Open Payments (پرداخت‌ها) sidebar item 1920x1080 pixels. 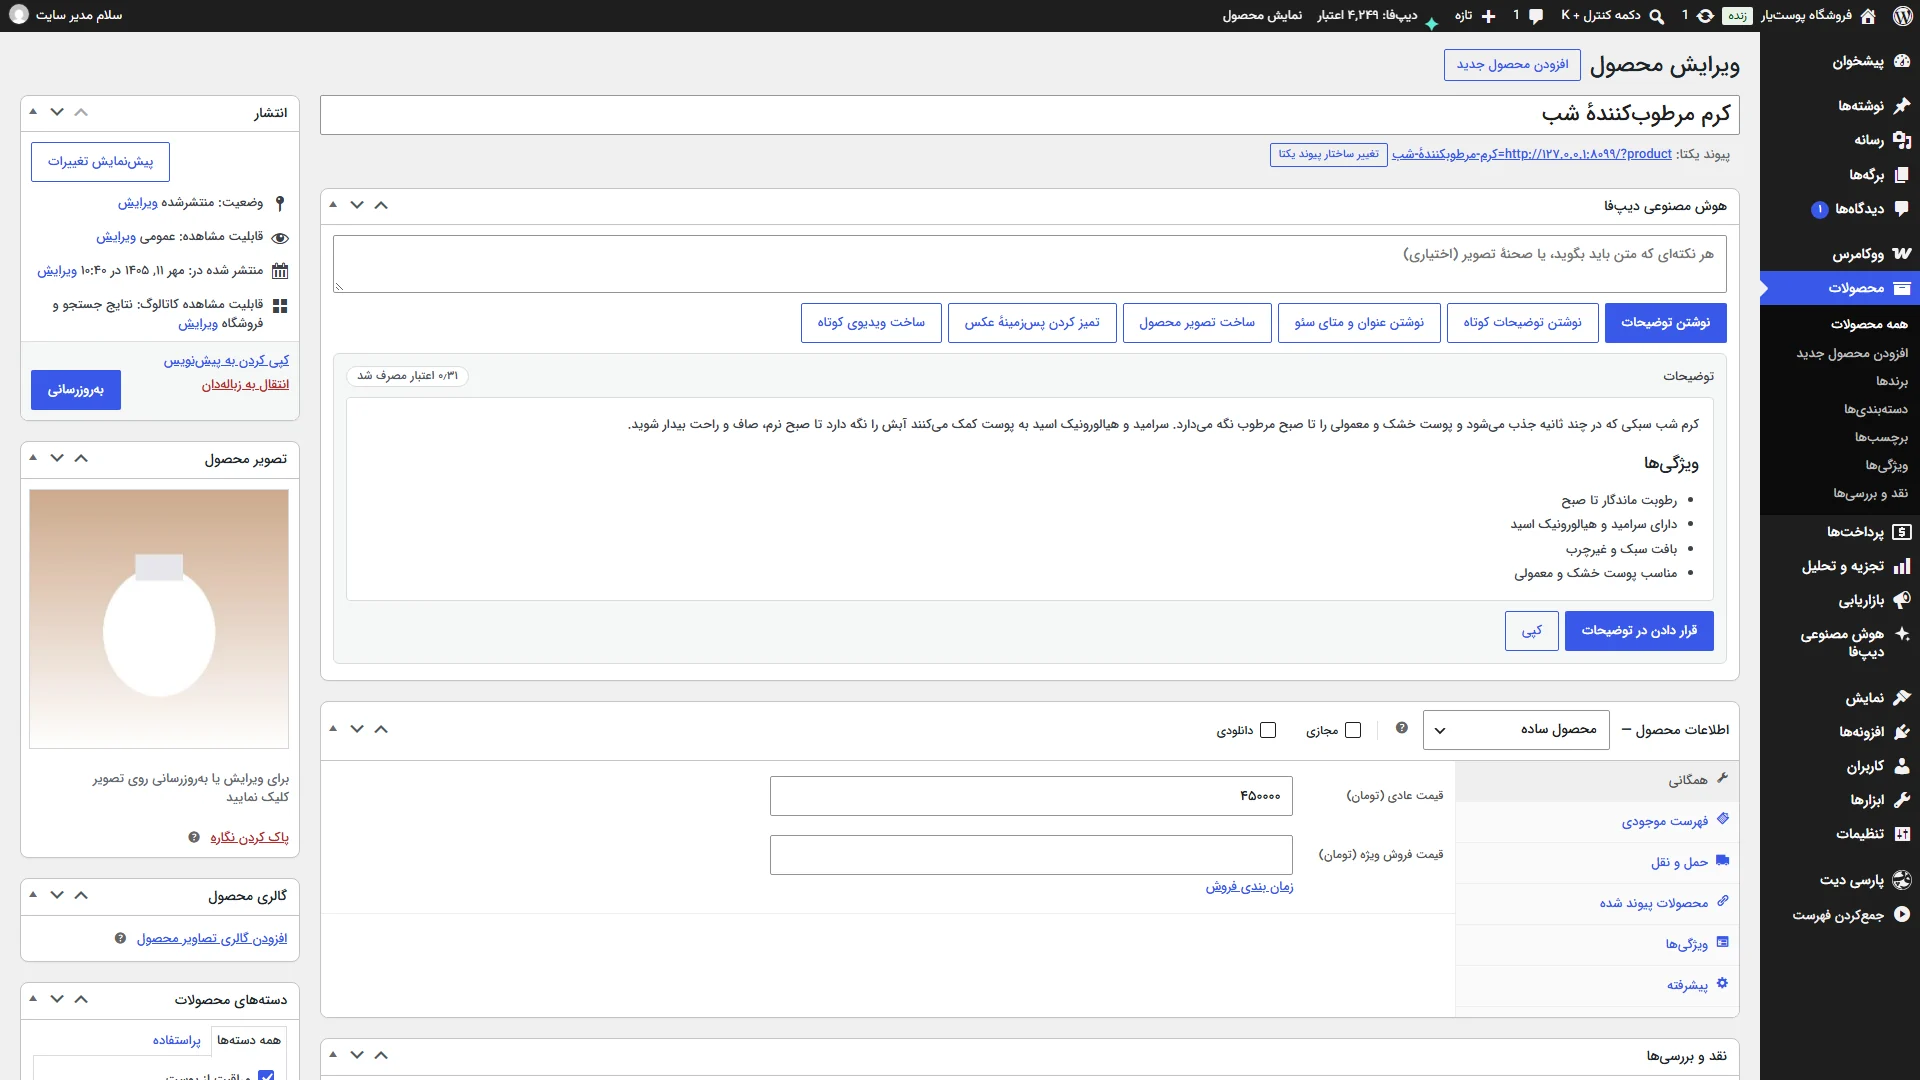pyautogui.click(x=1840, y=532)
